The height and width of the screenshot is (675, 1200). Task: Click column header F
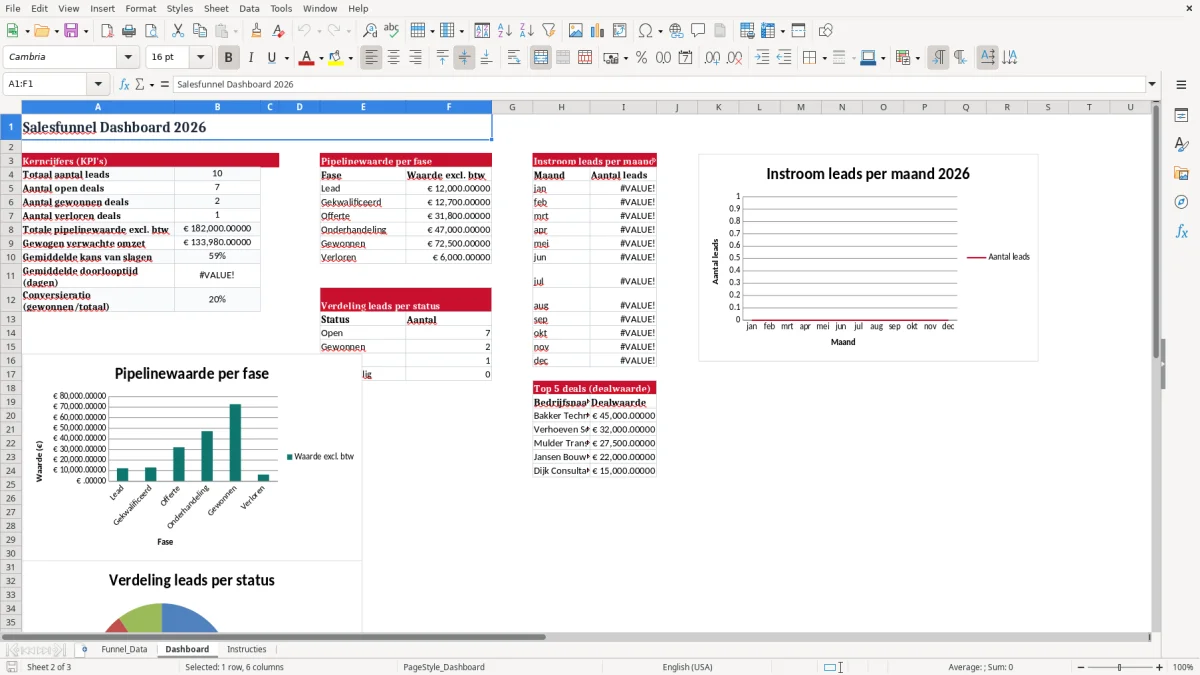pos(449,107)
